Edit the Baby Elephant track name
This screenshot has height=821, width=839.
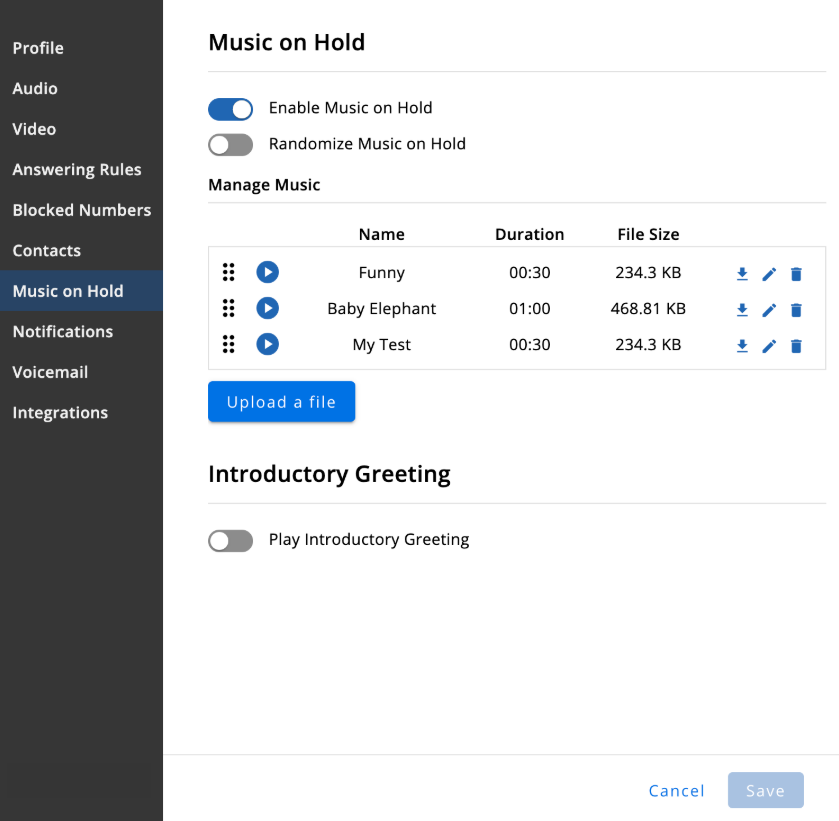pos(769,310)
